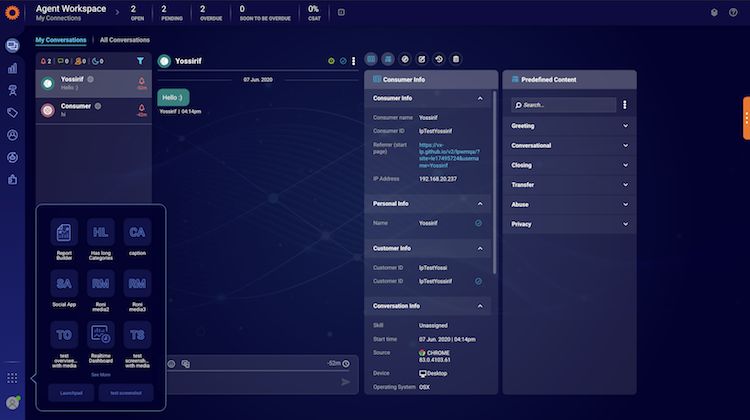Open the tag icon in left sidebar
Image resolution: width=750 pixels, height=420 pixels.
(x=12, y=113)
